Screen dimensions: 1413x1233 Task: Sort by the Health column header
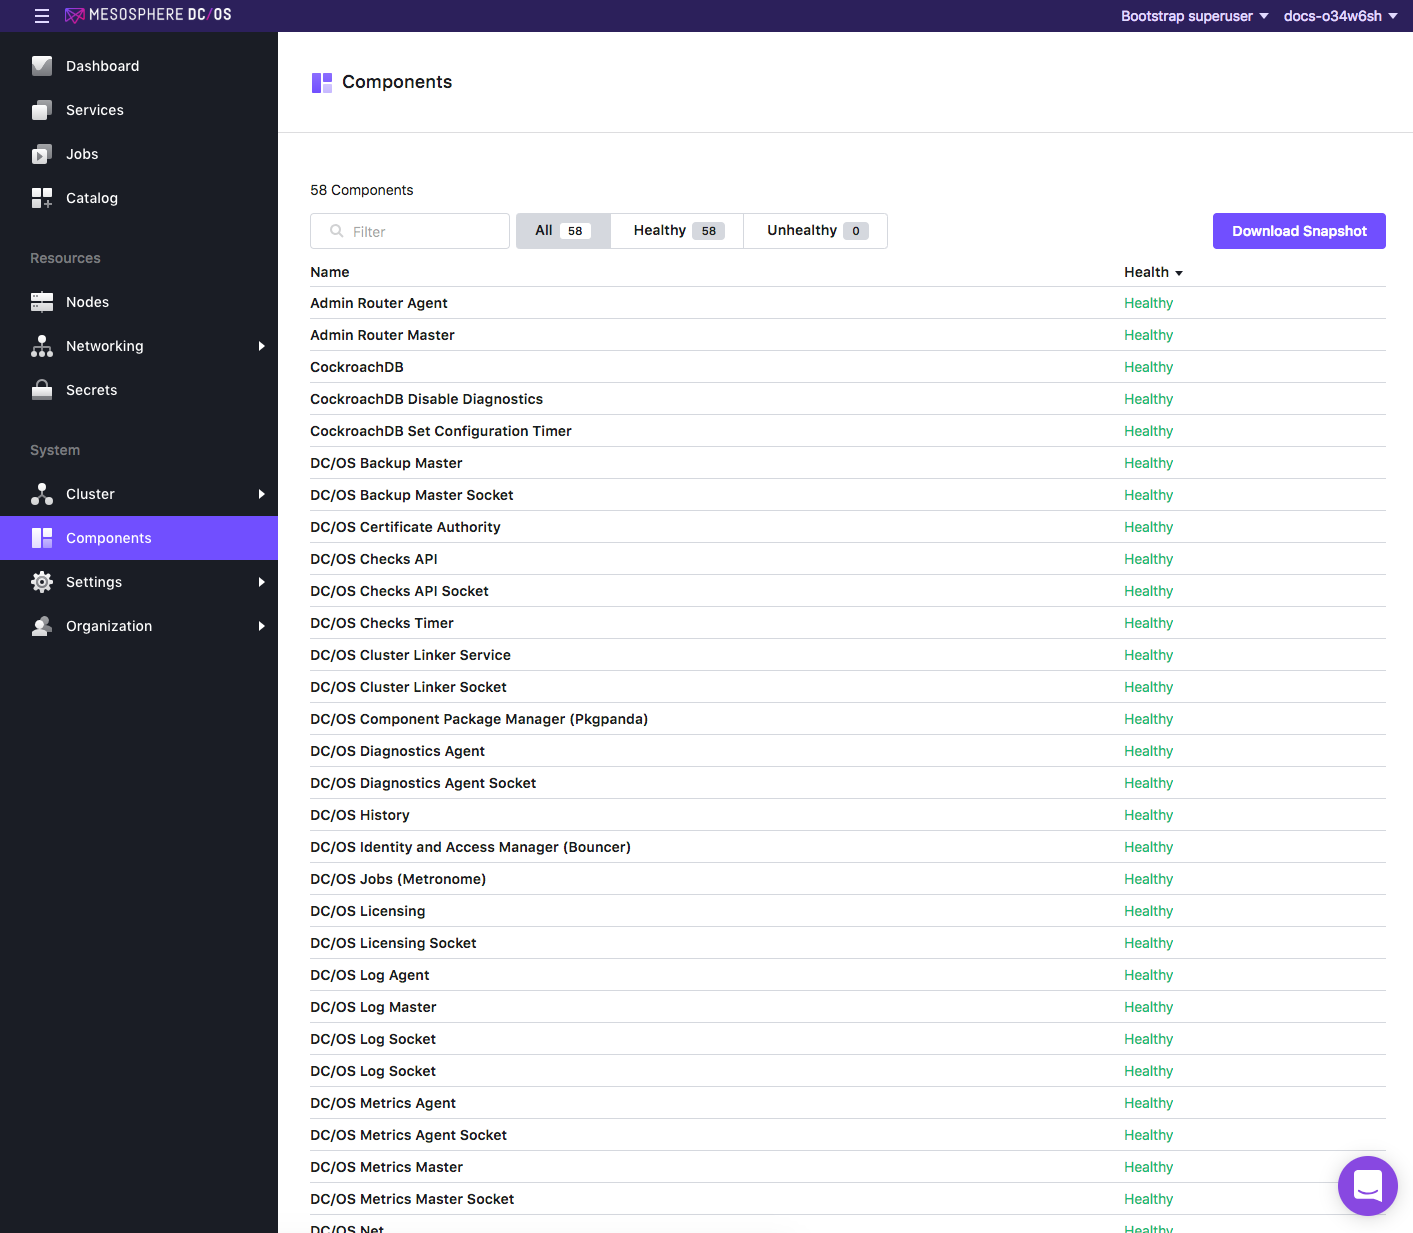pos(1153,272)
